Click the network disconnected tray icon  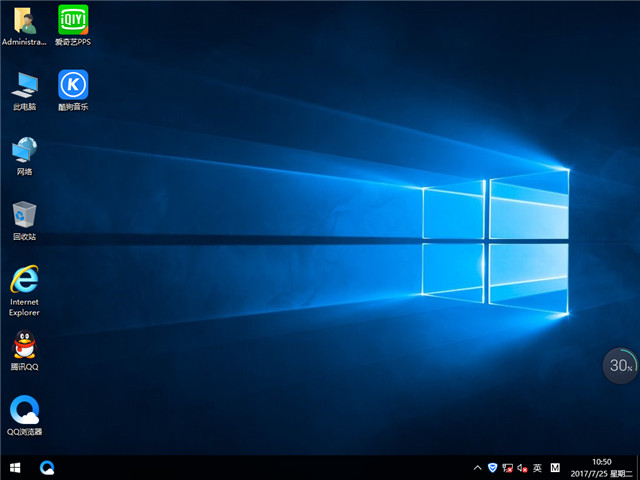[507, 468]
